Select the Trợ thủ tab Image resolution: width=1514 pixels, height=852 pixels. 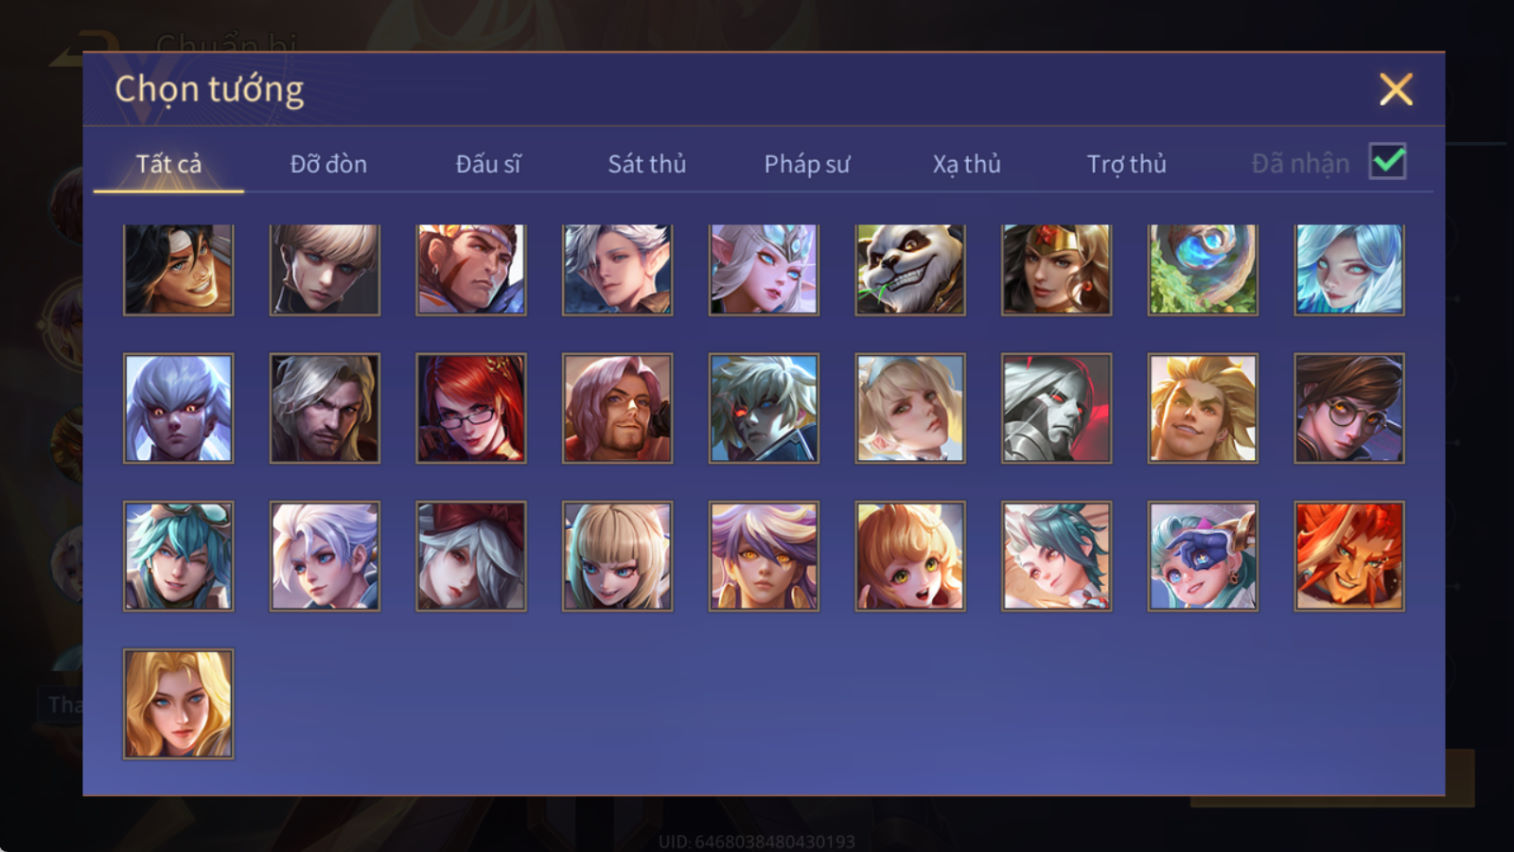1126,164
